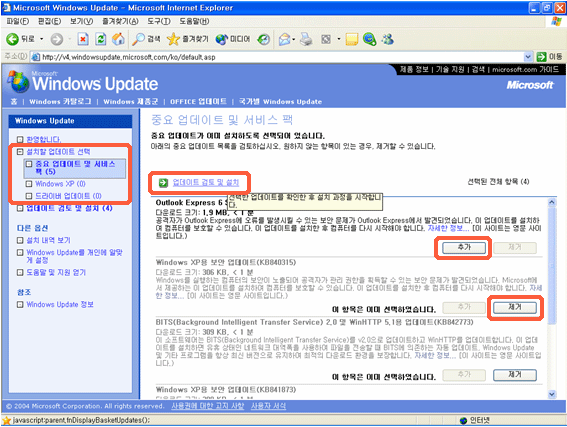
Task: Open the address bar history dropdown
Action: (528, 57)
